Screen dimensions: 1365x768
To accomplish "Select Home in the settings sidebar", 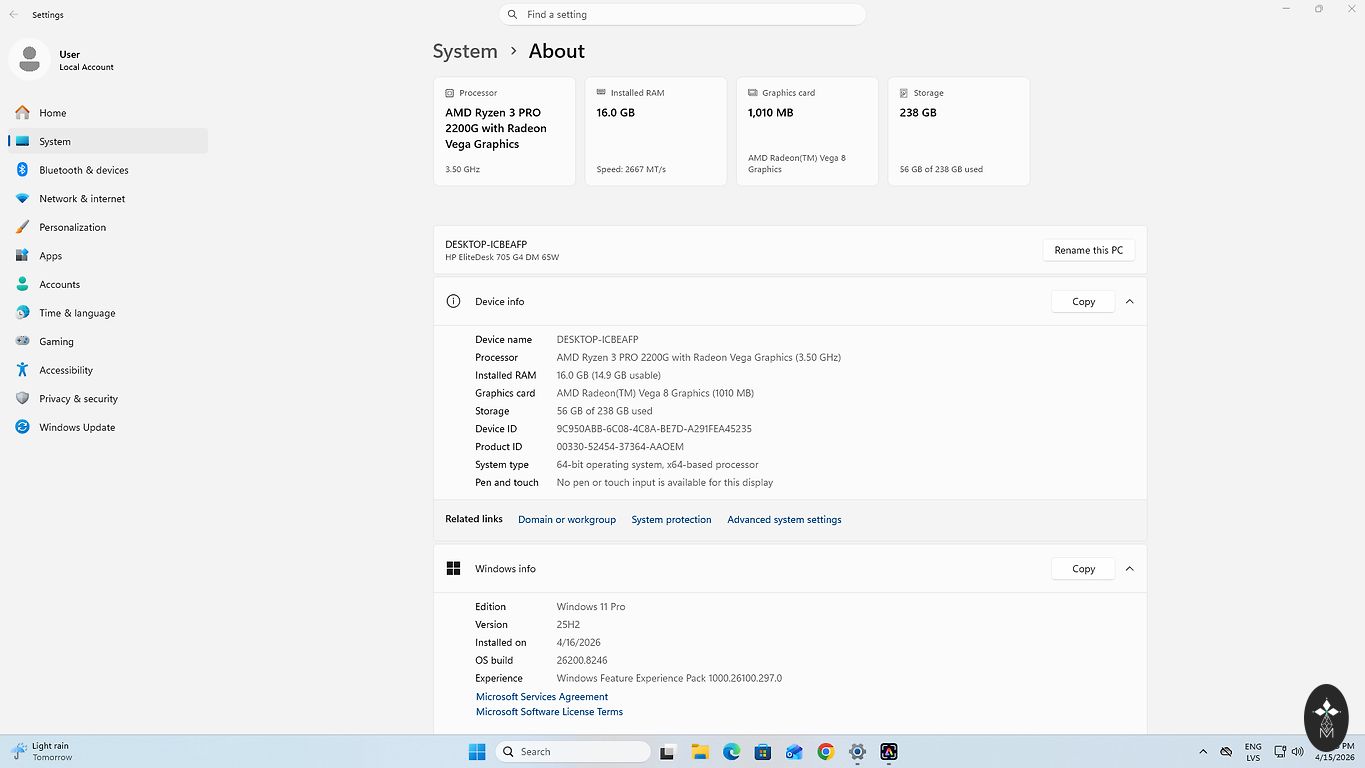I will 52,113.
